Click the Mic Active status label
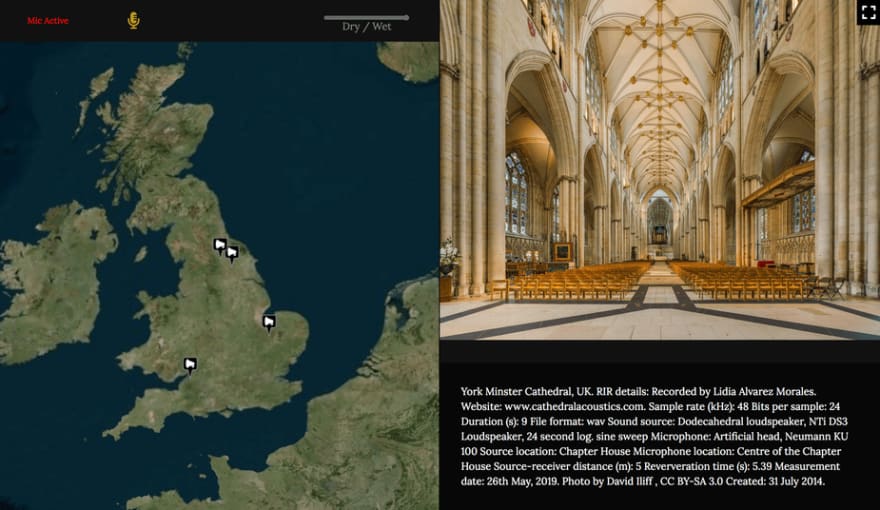Screen dimensions: 880x510 [48, 21]
